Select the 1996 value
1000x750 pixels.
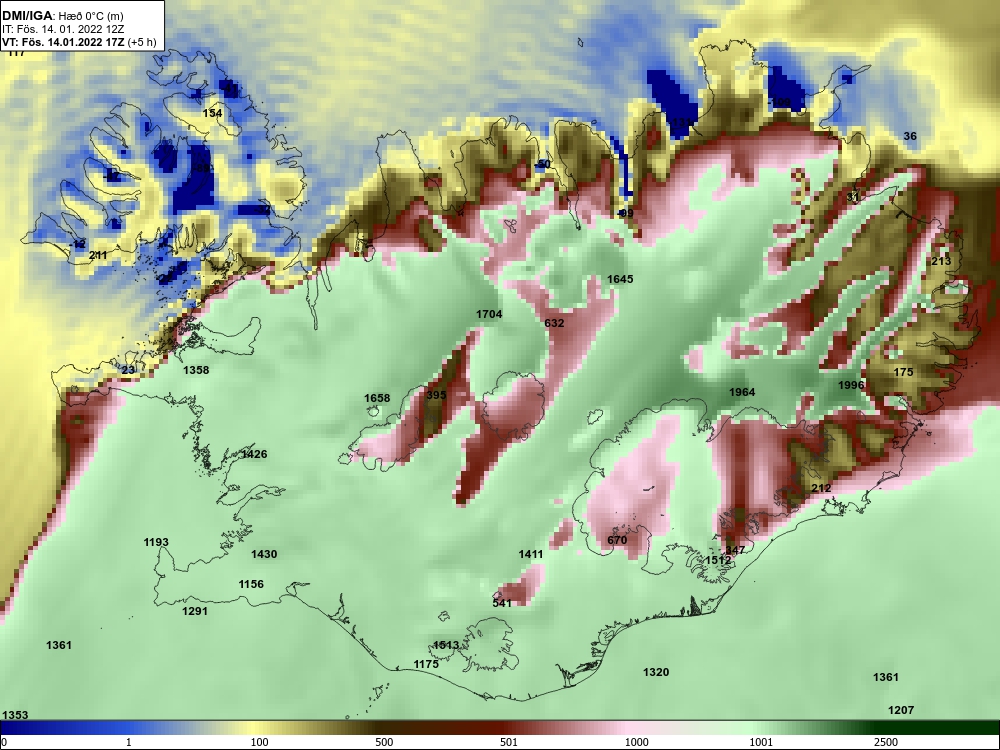coord(851,385)
